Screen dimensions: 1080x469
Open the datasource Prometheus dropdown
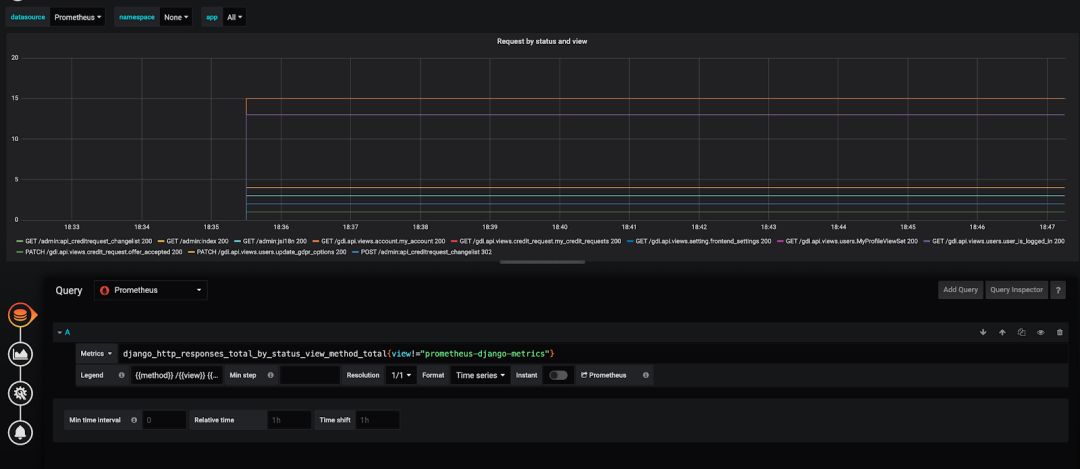pos(78,17)
